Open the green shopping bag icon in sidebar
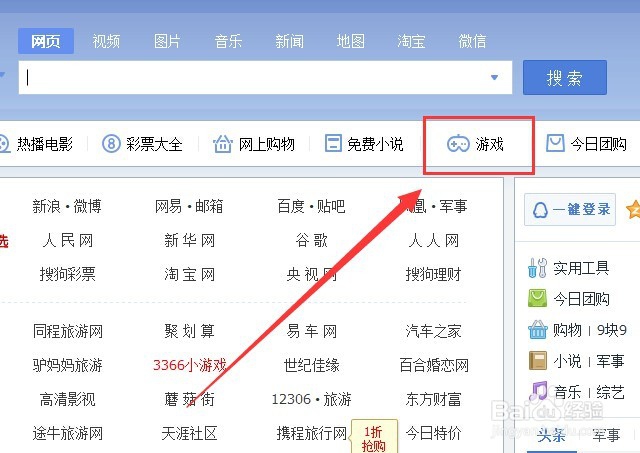Viewport: 640px width, 453px height. click(x=537, y=298)
